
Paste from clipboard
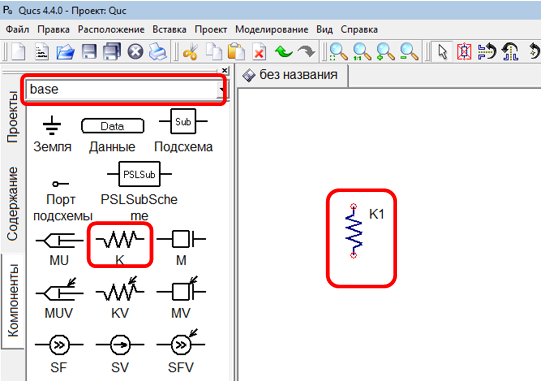[x=236, y=52]
